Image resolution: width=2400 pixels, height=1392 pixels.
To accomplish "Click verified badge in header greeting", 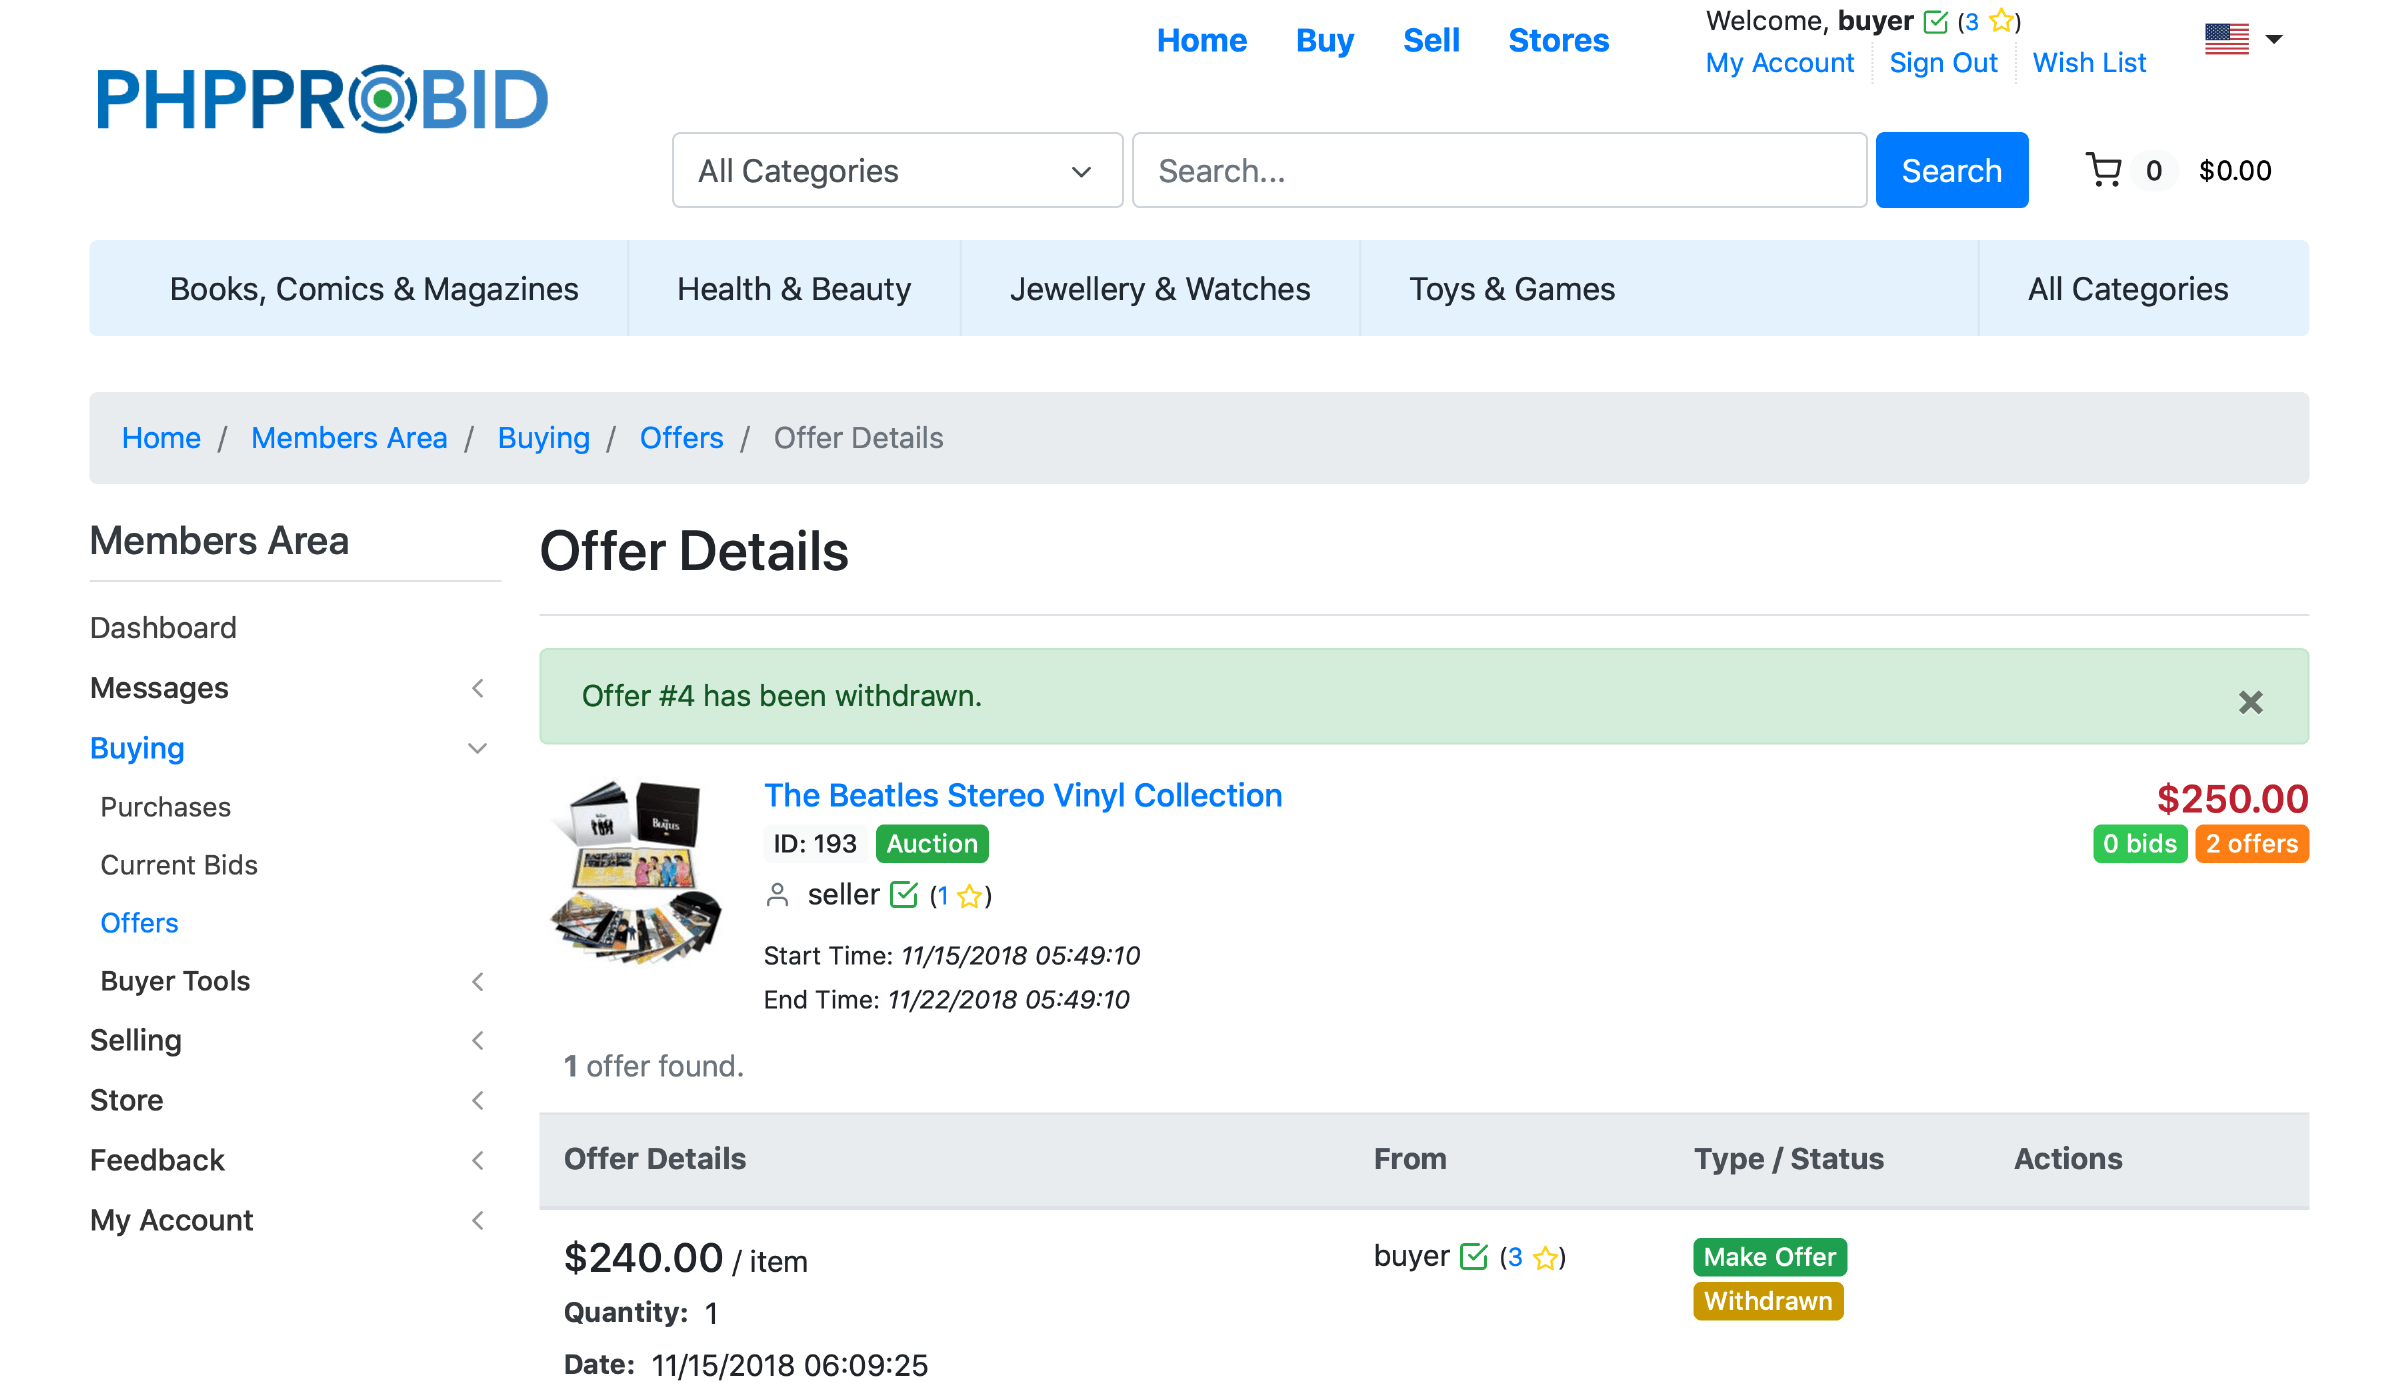I will coord(1936,22).
